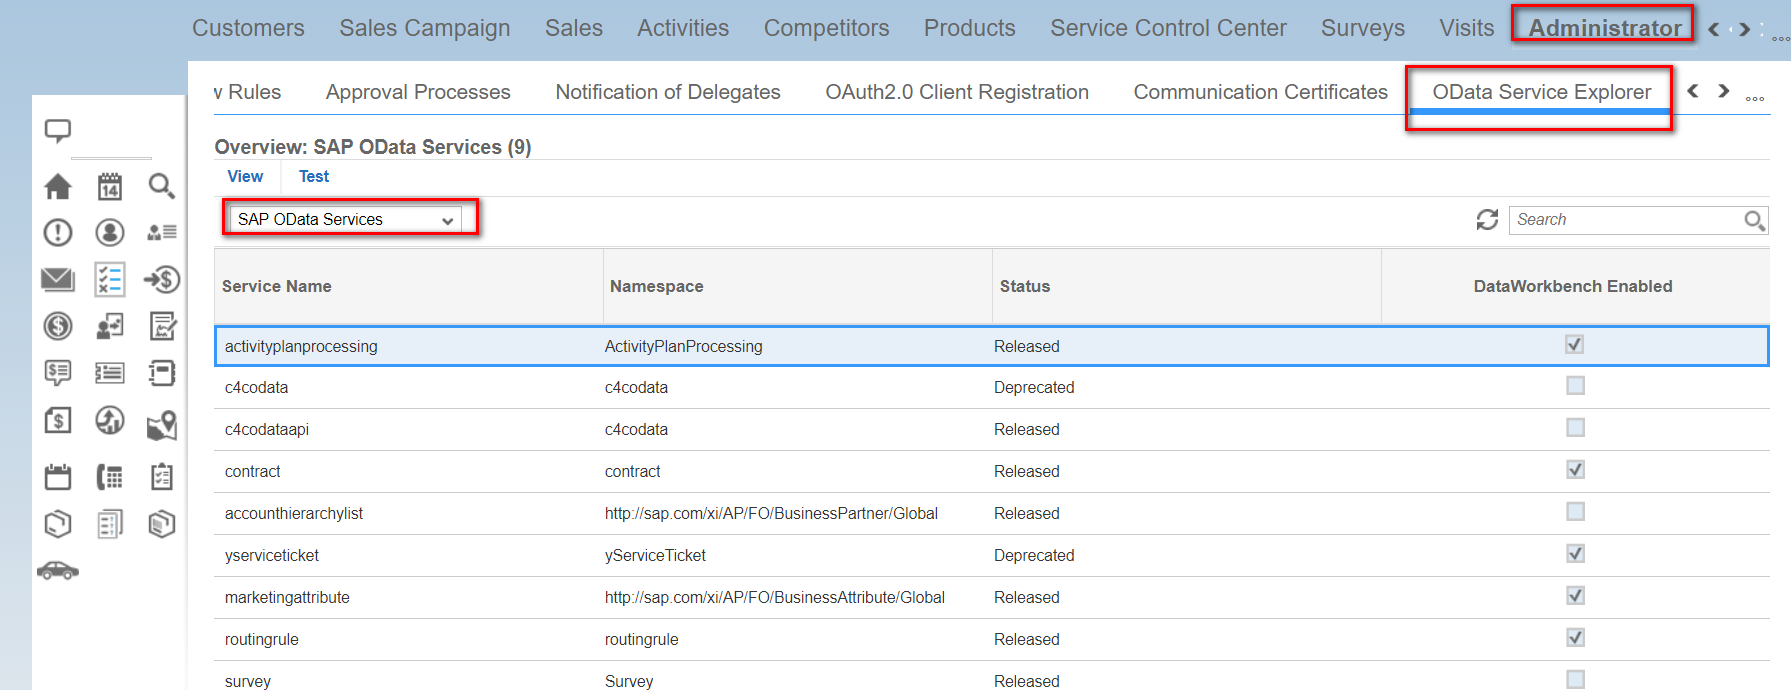This screenshot has height=690, width=1791.
Task: Click the refresh icon beside Search
Action: click(1487, 219)
